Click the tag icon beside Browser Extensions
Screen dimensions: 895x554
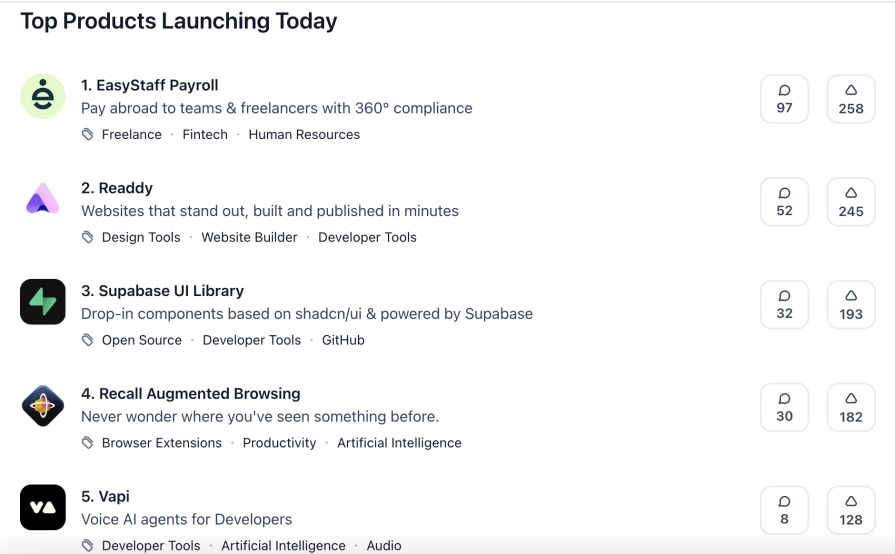tap(87, 443)
